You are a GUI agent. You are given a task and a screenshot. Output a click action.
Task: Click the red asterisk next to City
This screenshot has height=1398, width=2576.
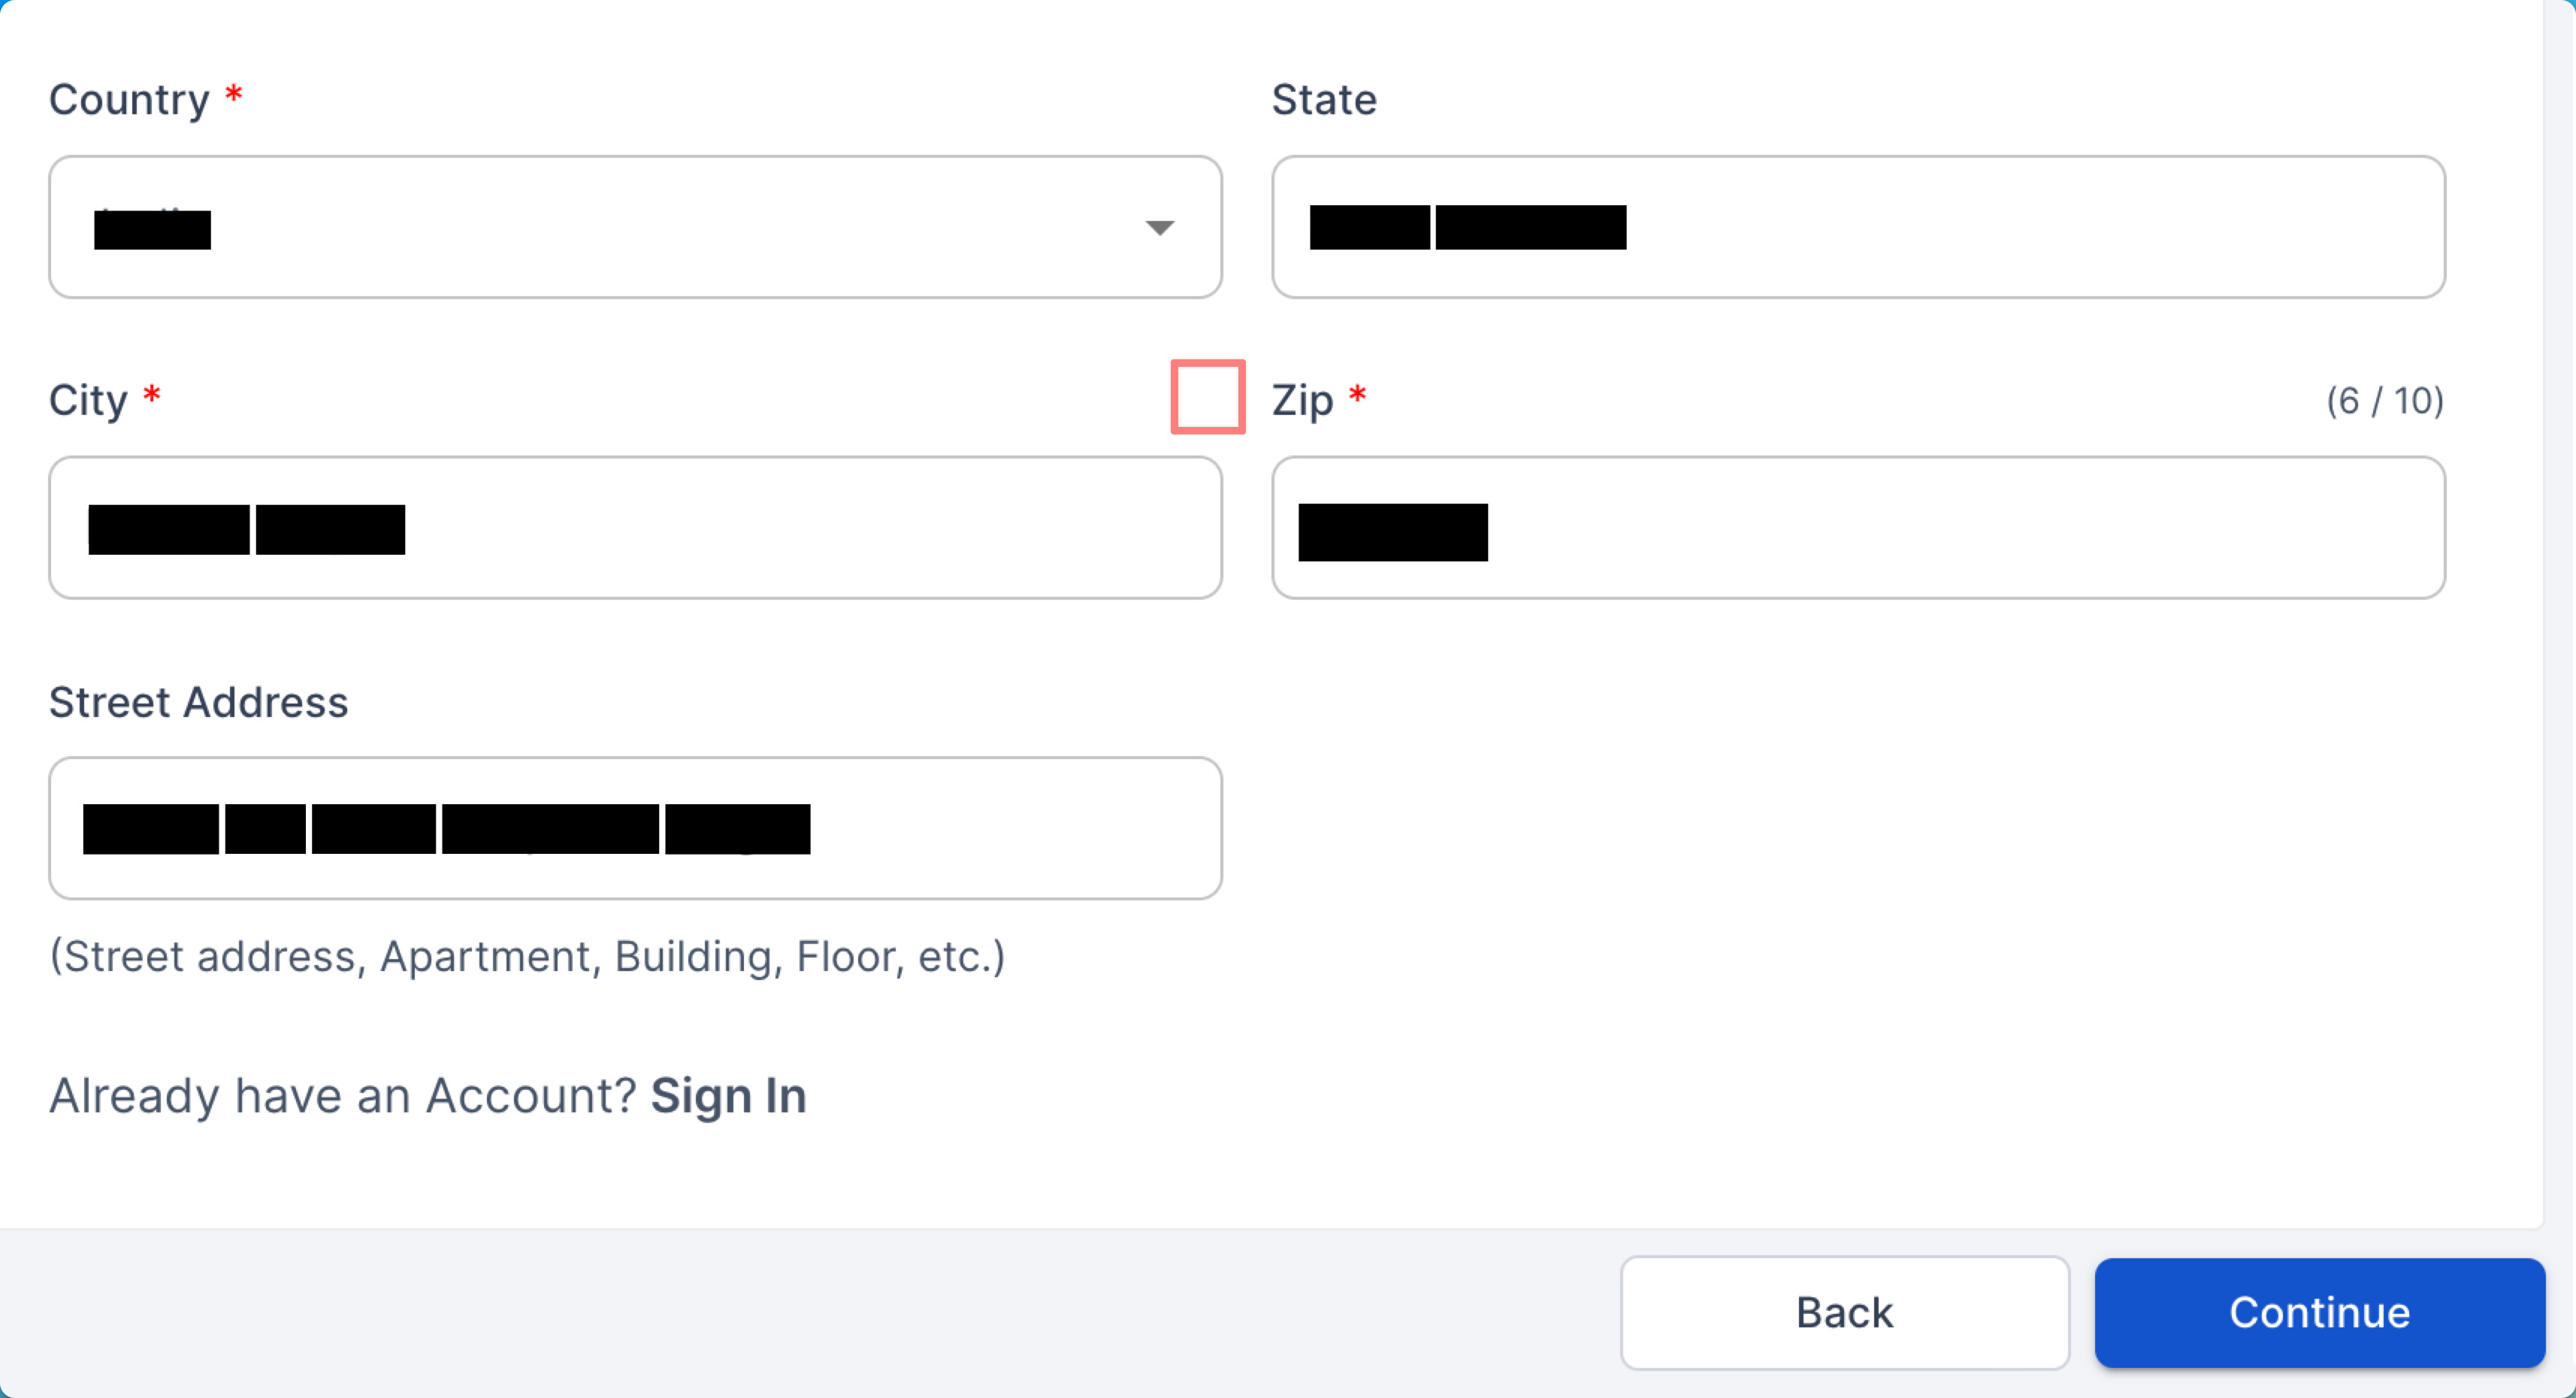pyautogui.click(x=152, y=395)
